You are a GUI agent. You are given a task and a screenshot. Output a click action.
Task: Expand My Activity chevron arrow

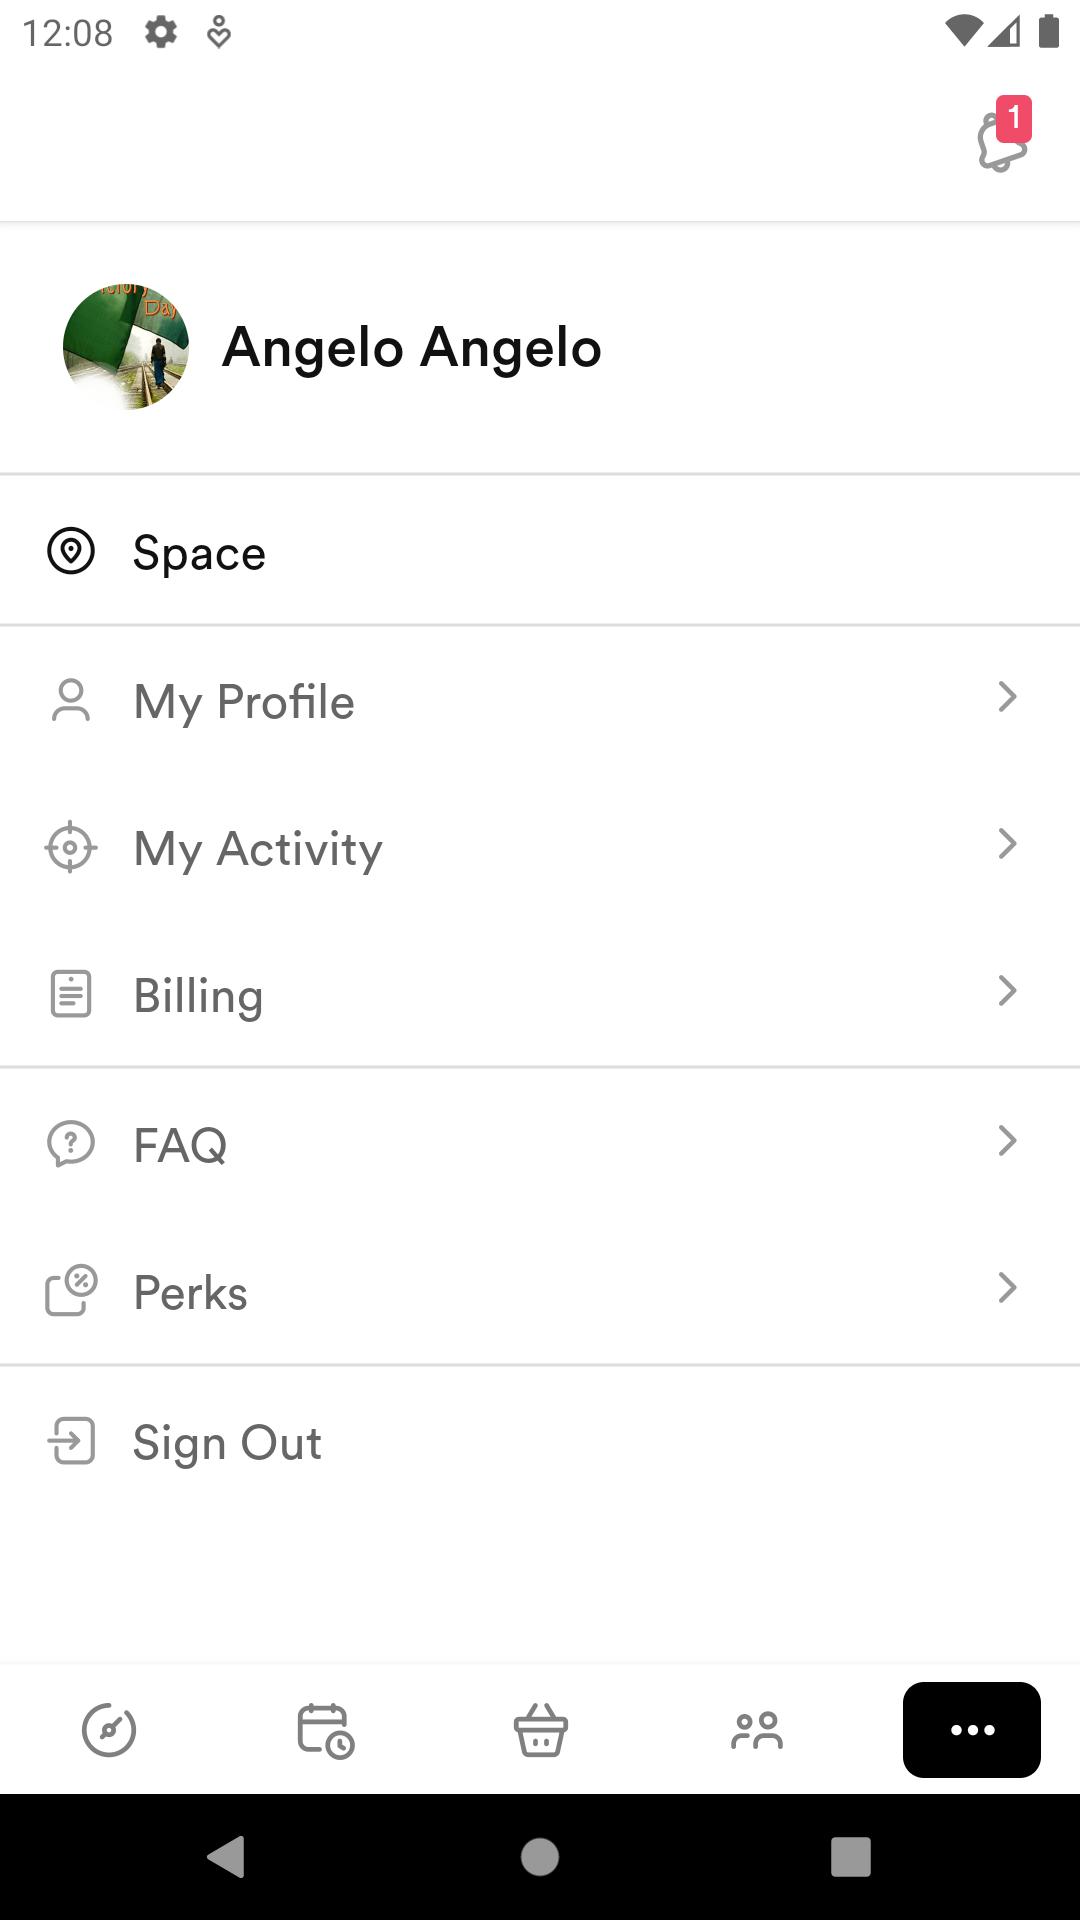pos(1007,844)
